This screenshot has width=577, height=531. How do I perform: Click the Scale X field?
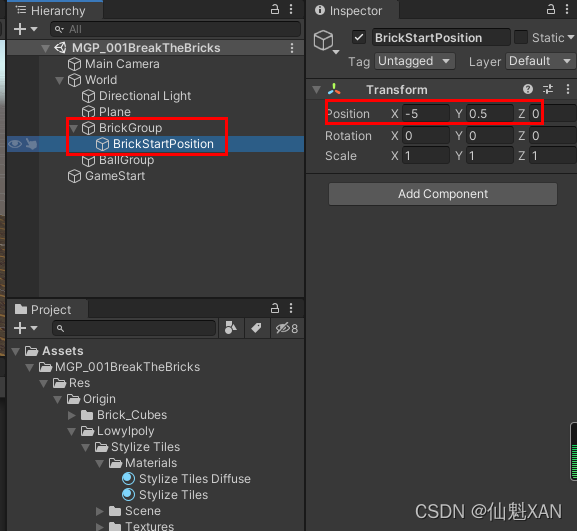pyautogui.click(x=426, y=156)
